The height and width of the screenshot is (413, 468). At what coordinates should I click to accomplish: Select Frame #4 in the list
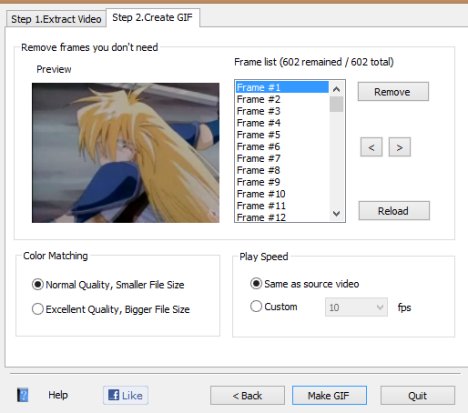click(x=282, y=123)
